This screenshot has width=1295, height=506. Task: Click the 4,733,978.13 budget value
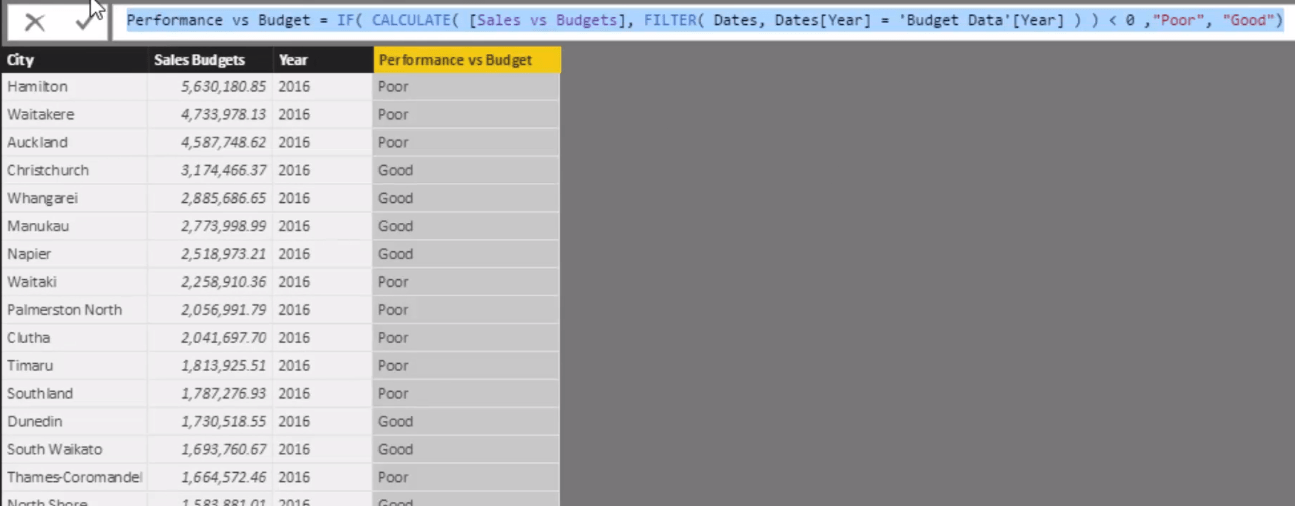tap(224, 115)
